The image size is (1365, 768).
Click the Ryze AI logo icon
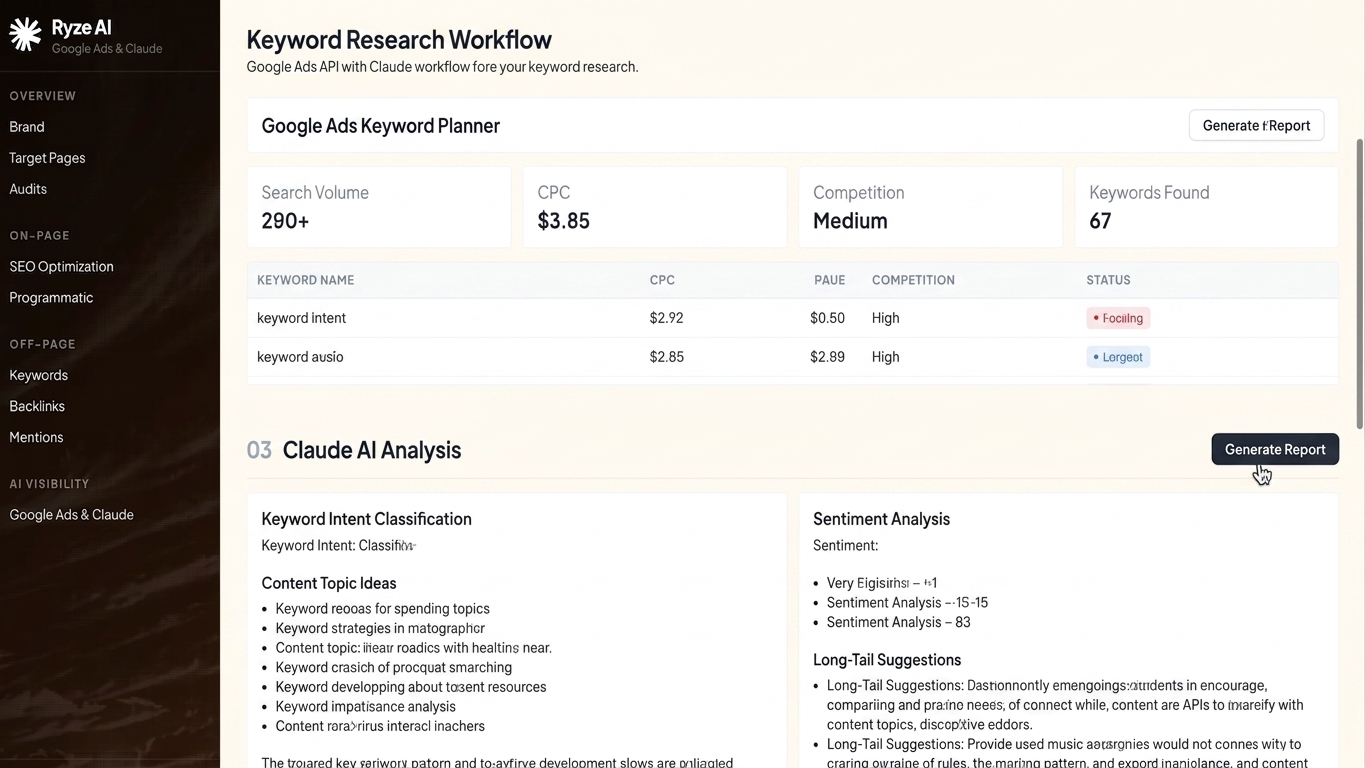[x=25, y=35]
